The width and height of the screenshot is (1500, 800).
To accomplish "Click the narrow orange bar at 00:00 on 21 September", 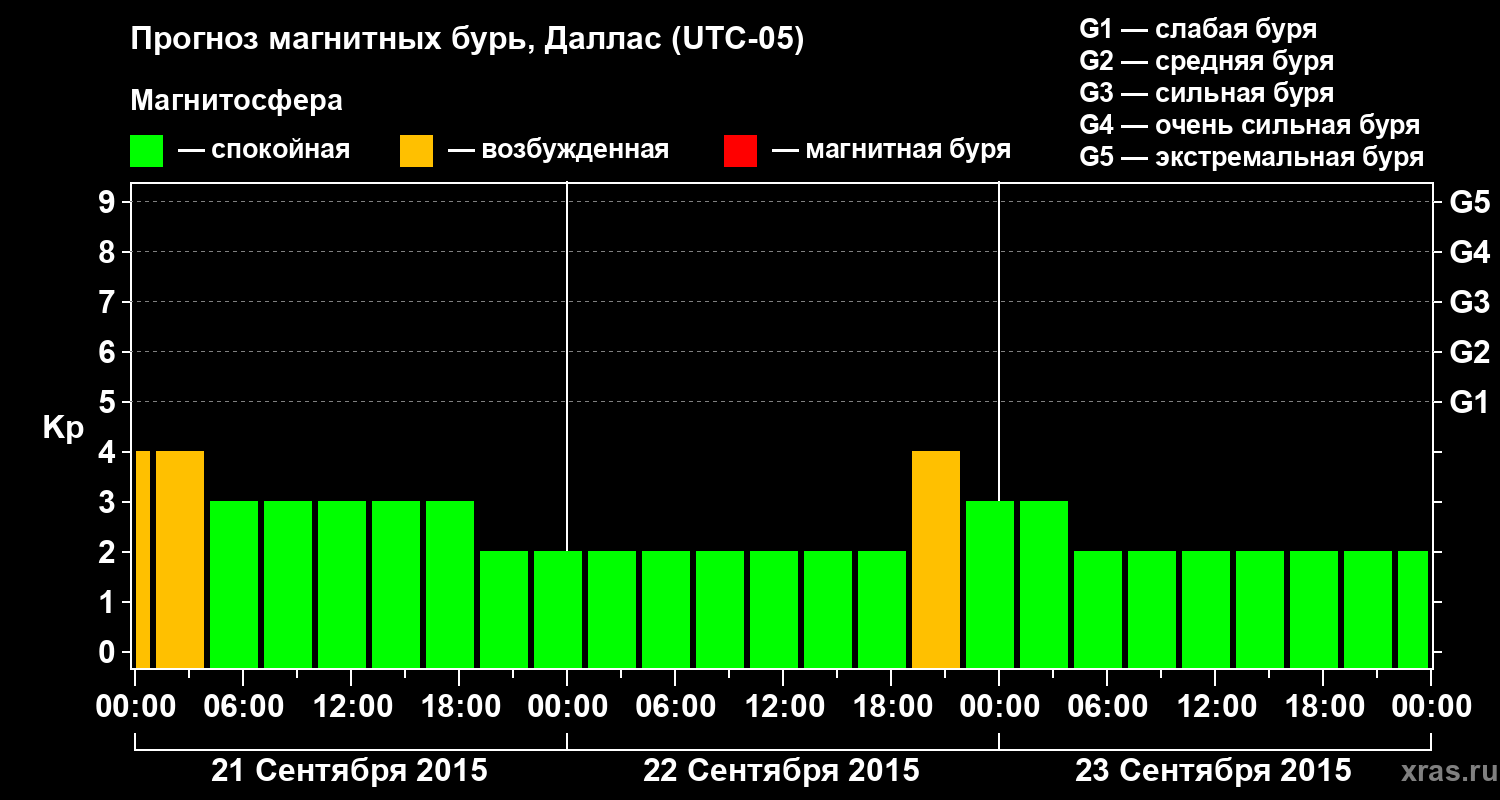I will click(143, 559).
